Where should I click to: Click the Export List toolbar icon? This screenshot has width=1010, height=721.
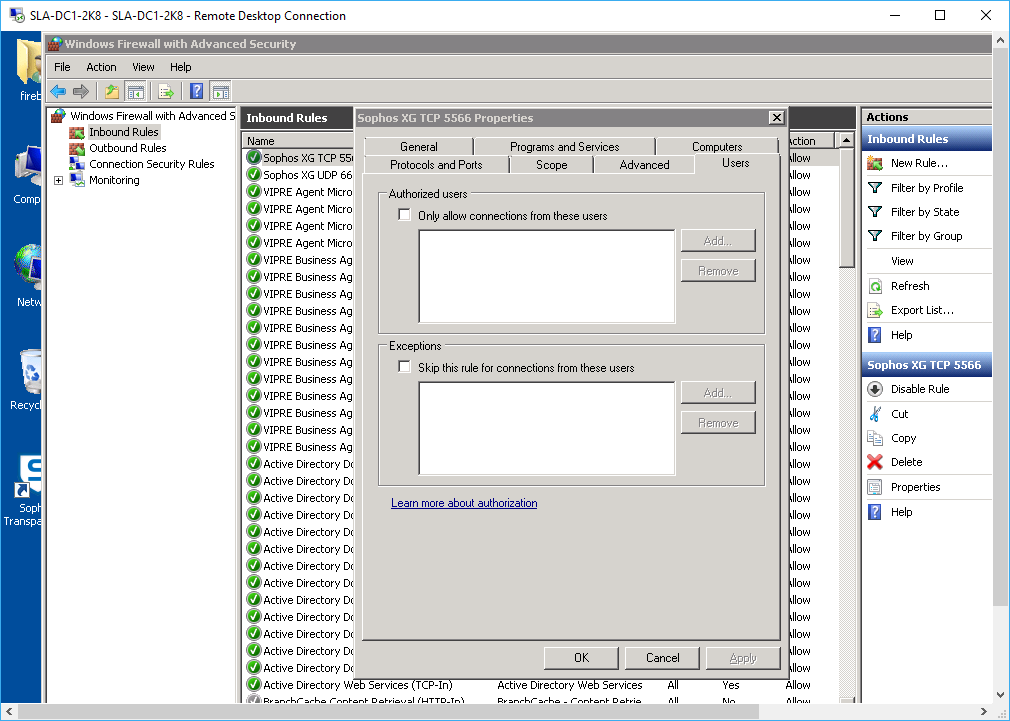click(x=166, y=91)
